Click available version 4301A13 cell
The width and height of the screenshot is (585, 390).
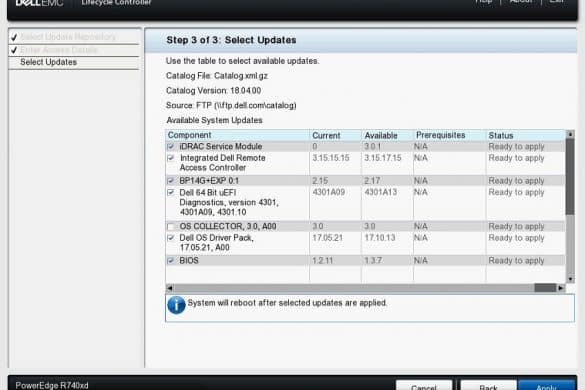click(381, 192)
